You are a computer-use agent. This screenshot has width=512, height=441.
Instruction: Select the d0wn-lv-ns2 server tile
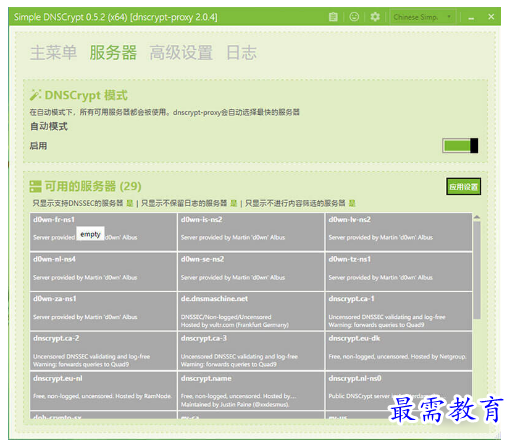pyautogui.click(x=399, y=232)
